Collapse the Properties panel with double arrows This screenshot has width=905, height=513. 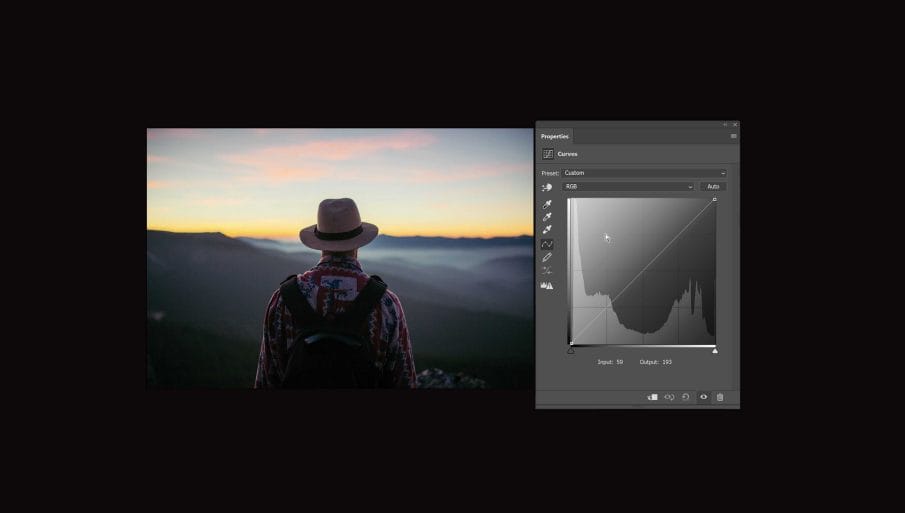pyautogui.click(x=726, y=125)
